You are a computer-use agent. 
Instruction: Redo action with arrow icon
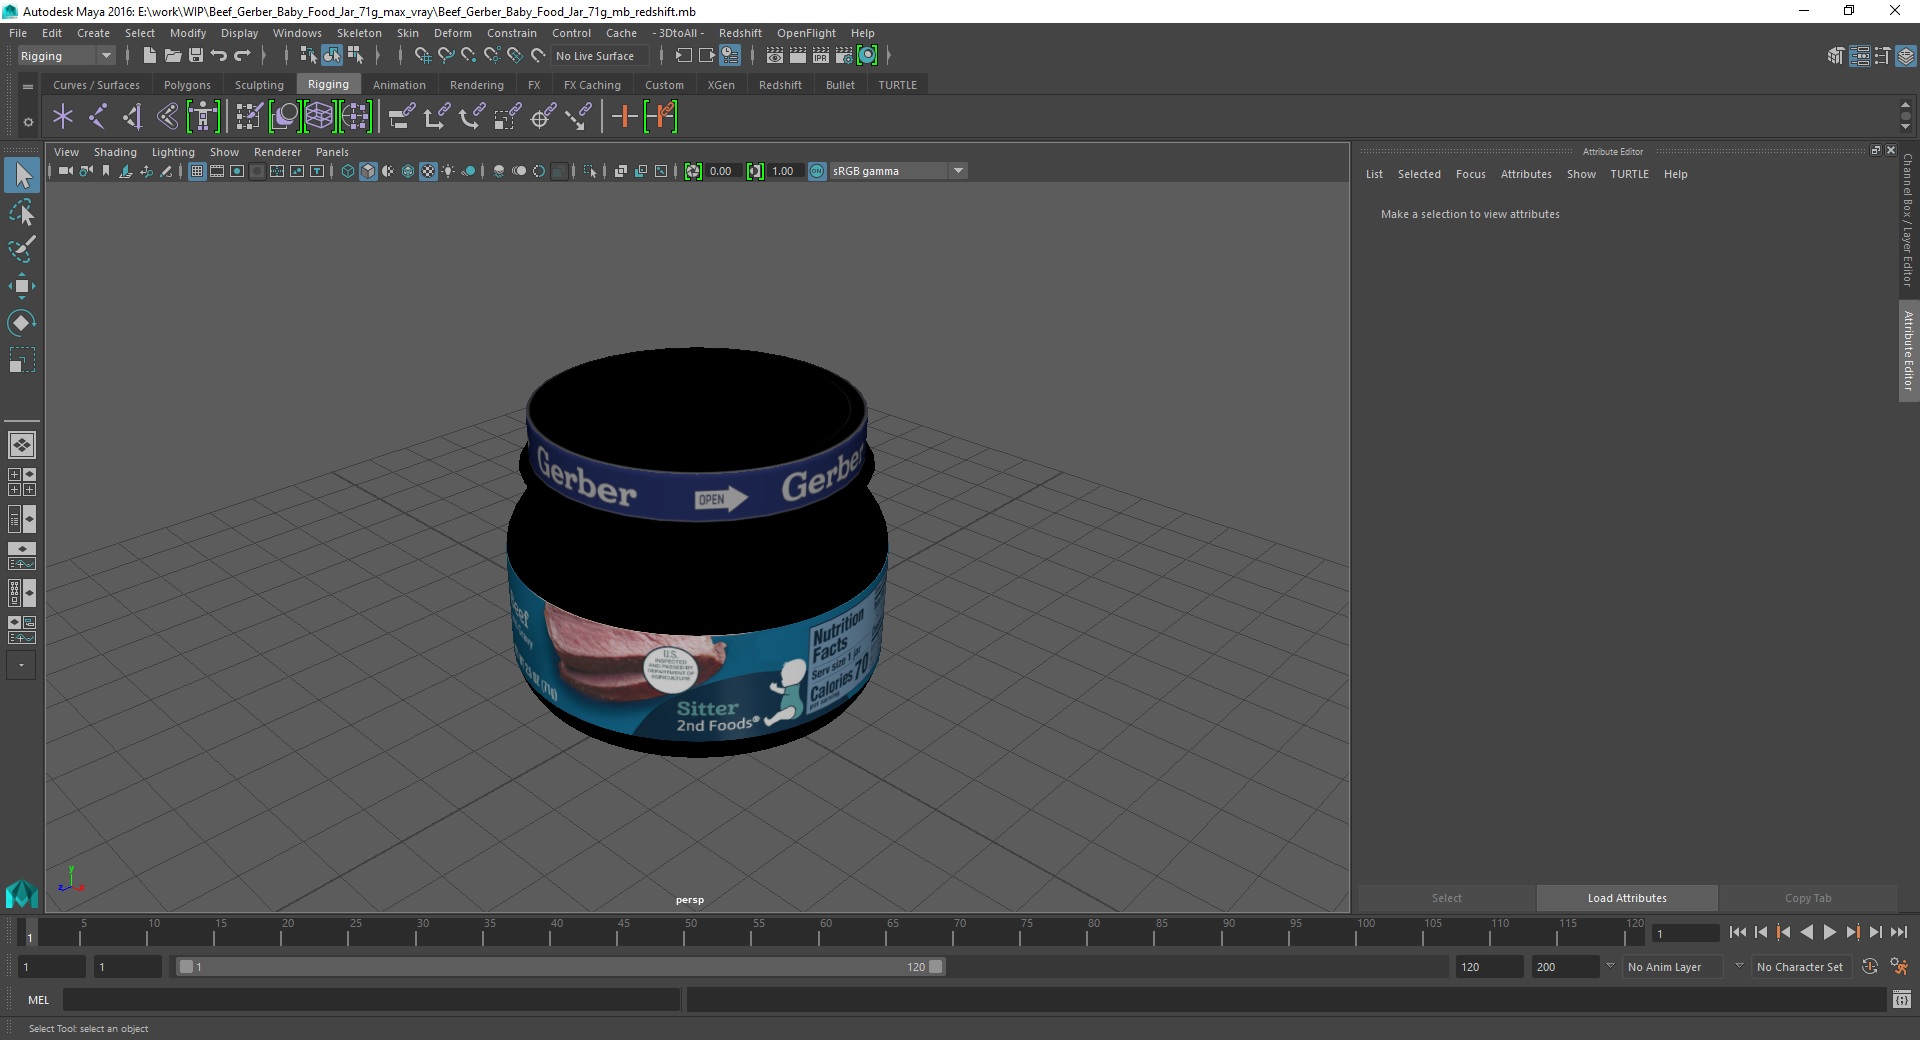(242, 56)
